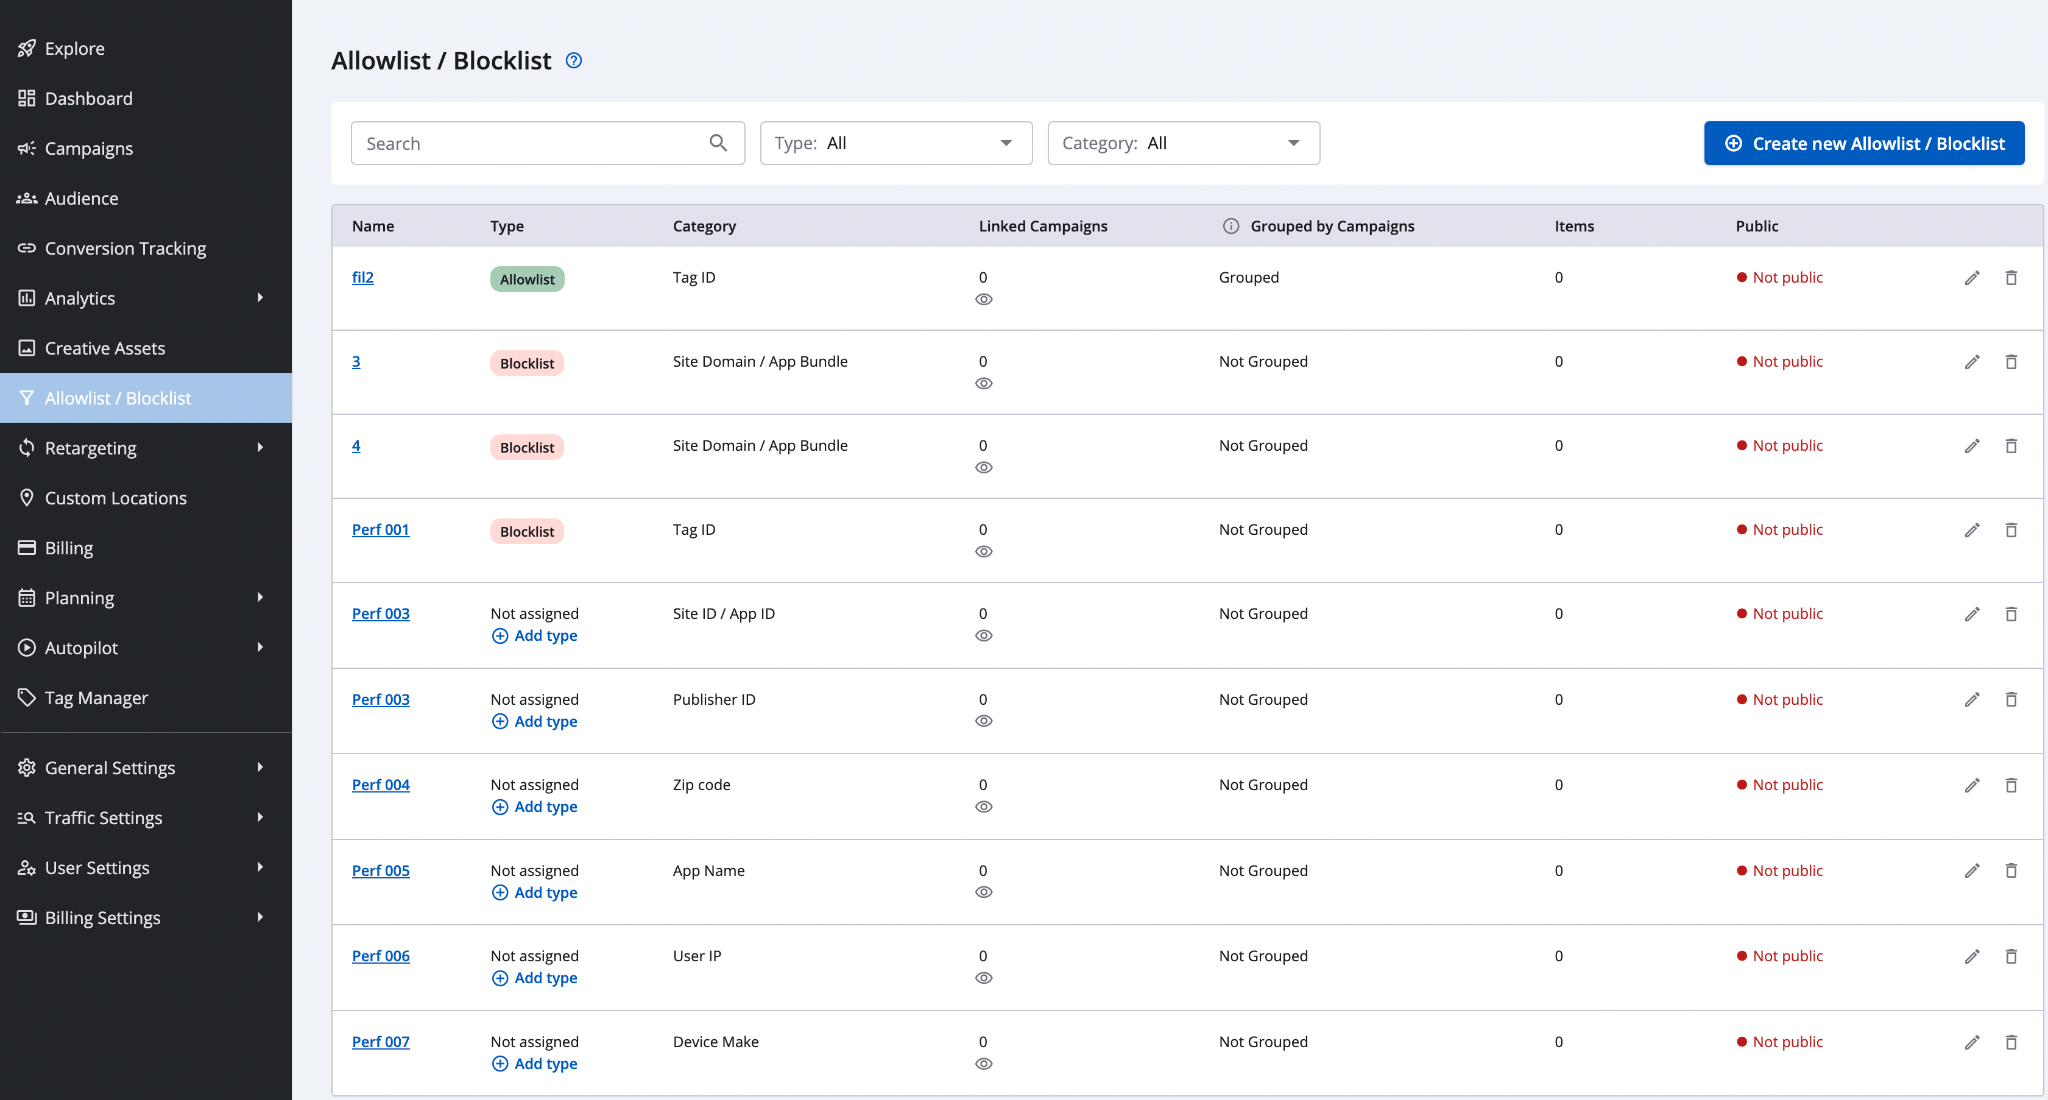Open the fil2 list link
2048x1100 pixels.
click(x=363, y=278)
